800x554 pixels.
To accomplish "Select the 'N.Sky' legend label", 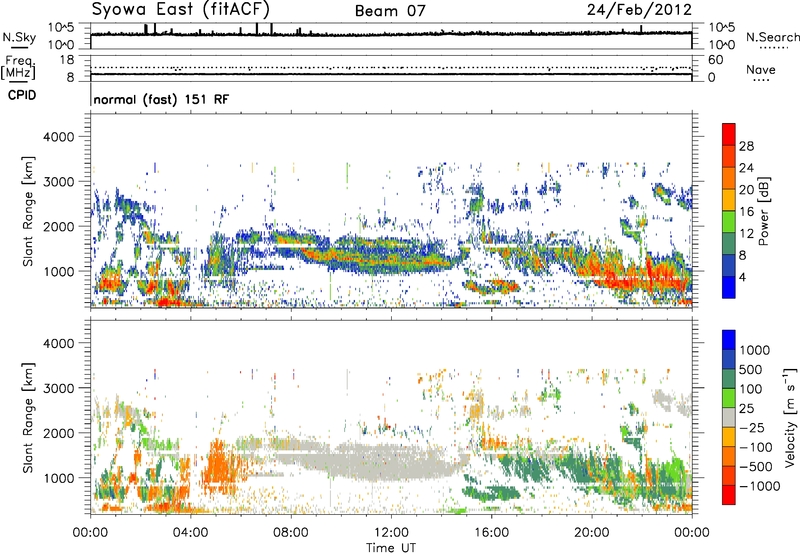I will tap(19, 38).
